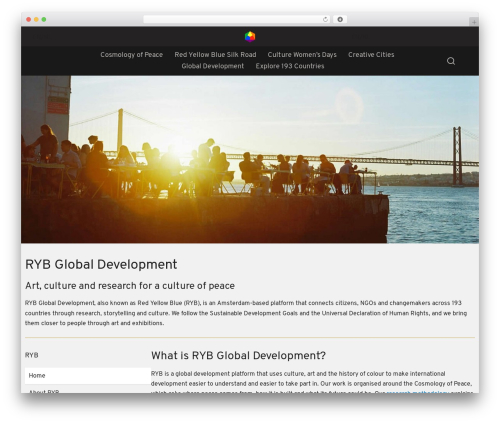Open Cosmology of Peace menu item
The width and height of the screenshot is (500, 423).
[x=131, y=55]
